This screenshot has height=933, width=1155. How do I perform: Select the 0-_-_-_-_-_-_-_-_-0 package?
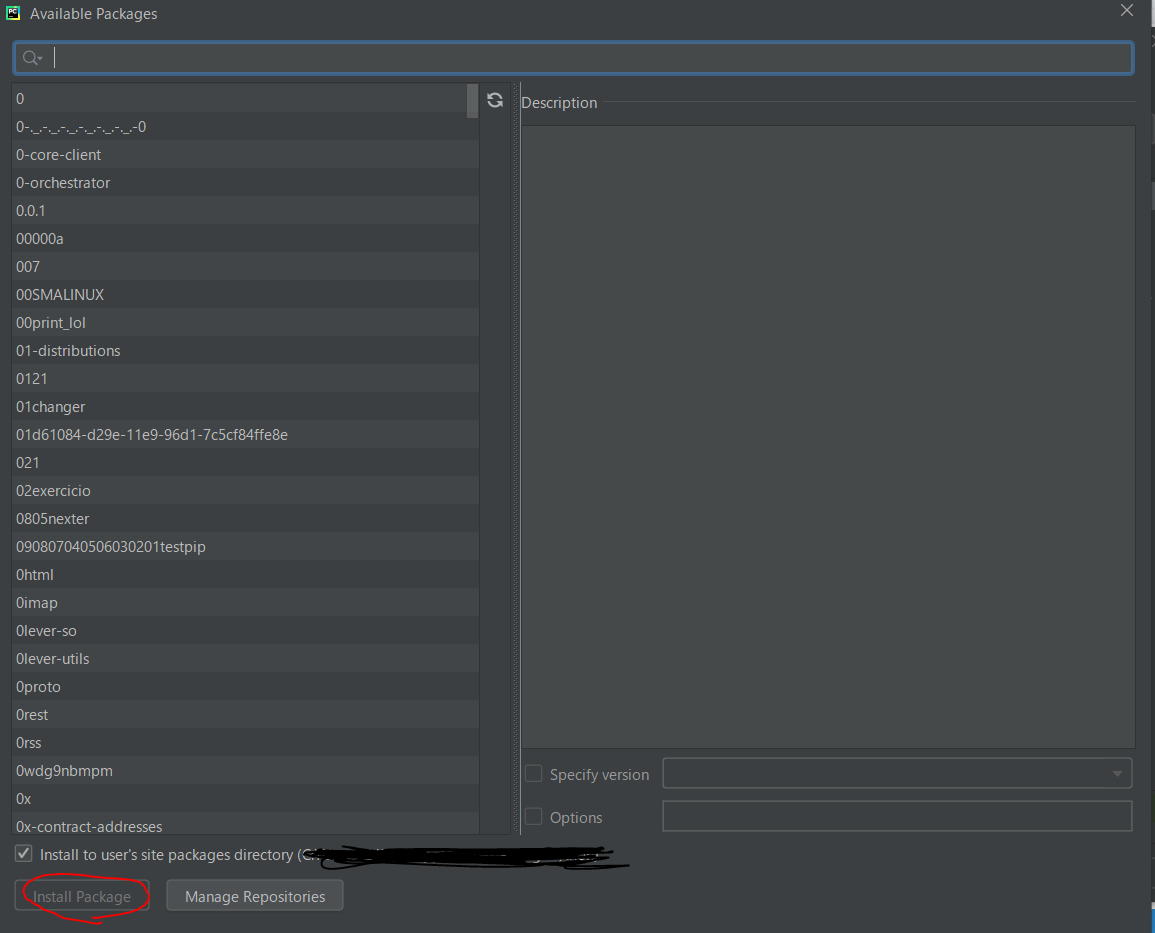coord(245,127)
